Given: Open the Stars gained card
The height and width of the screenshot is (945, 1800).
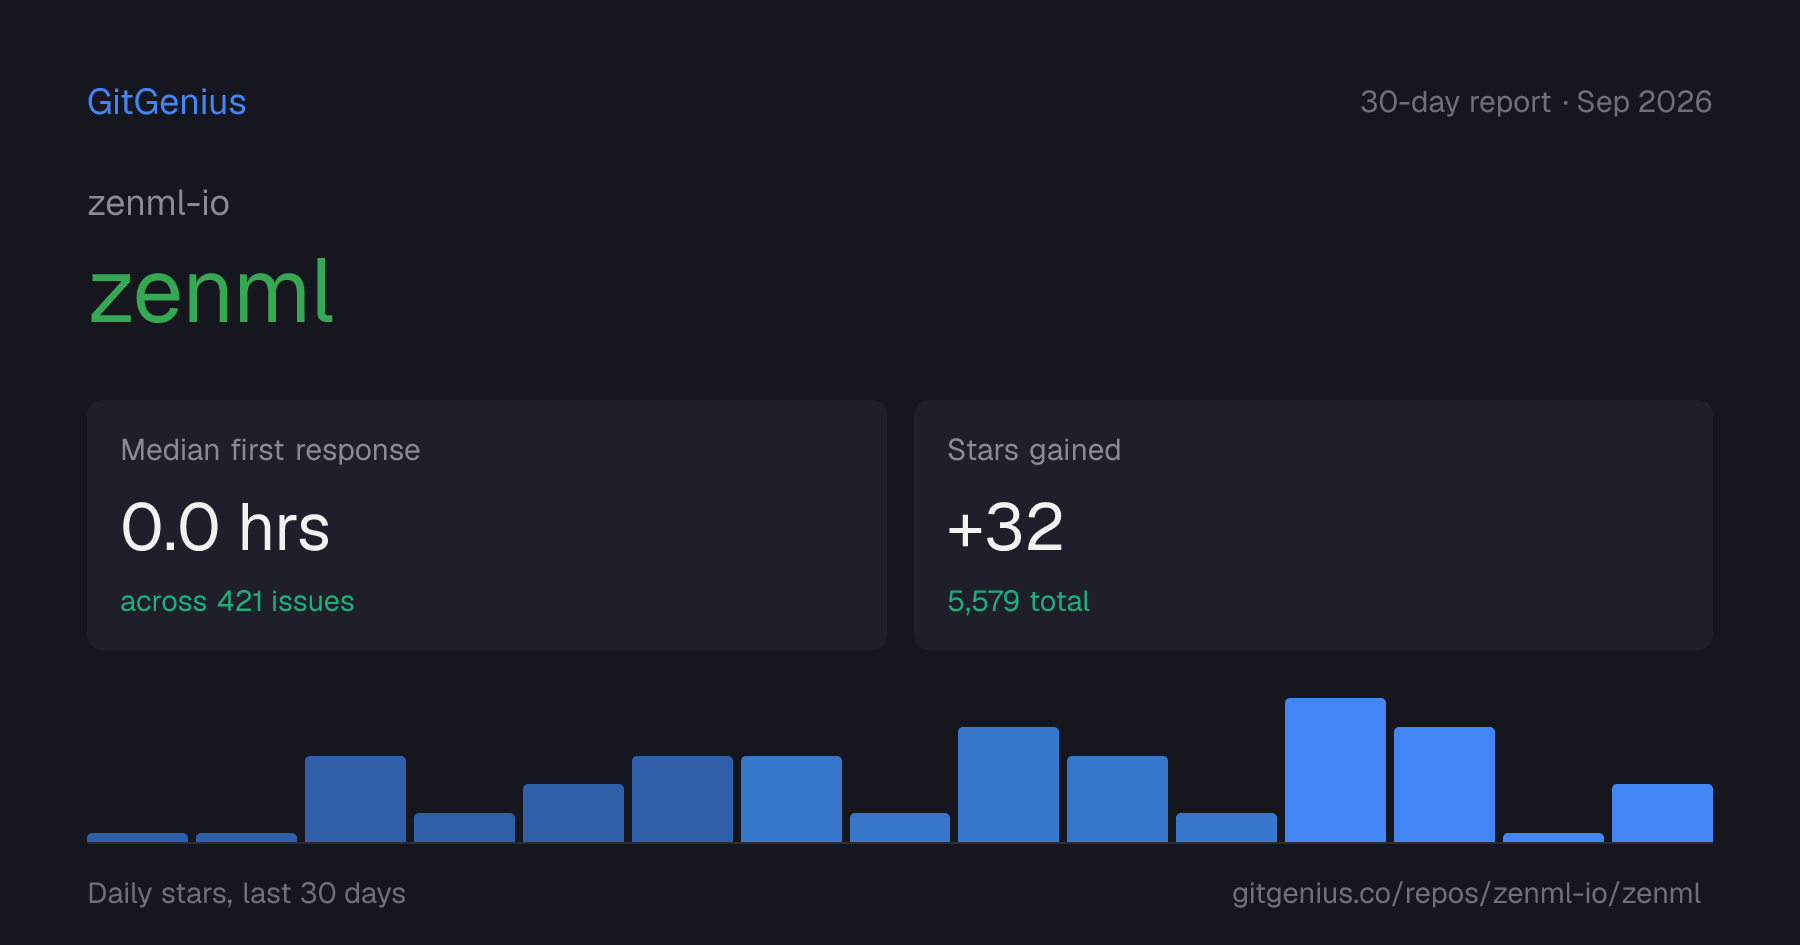Looking at the screenshot, I should click(1313, 525).
